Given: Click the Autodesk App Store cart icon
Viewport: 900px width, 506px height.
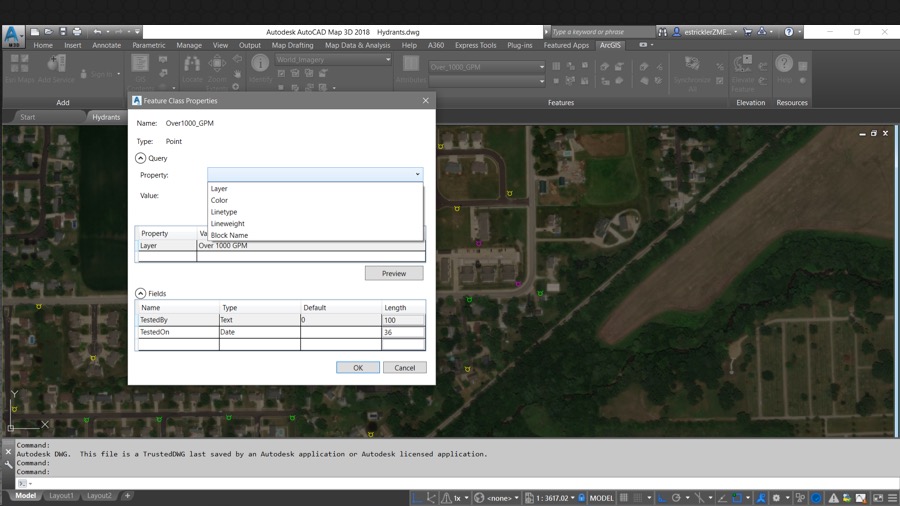Looking at the screenshot, I should [747, 32].
